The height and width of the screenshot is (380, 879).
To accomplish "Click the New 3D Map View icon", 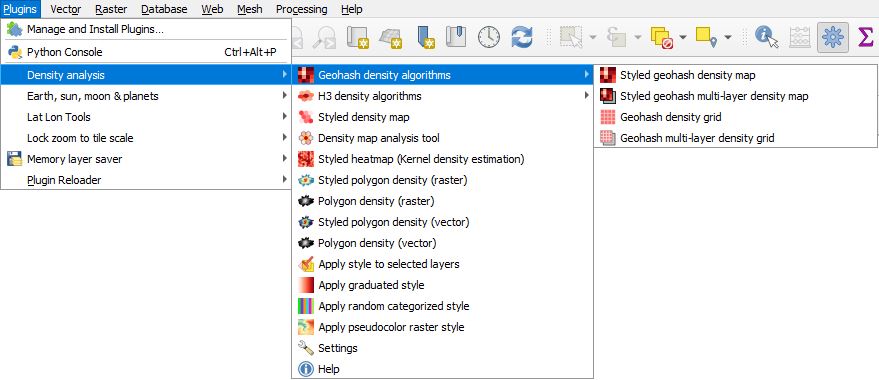I will coord(391,38).
